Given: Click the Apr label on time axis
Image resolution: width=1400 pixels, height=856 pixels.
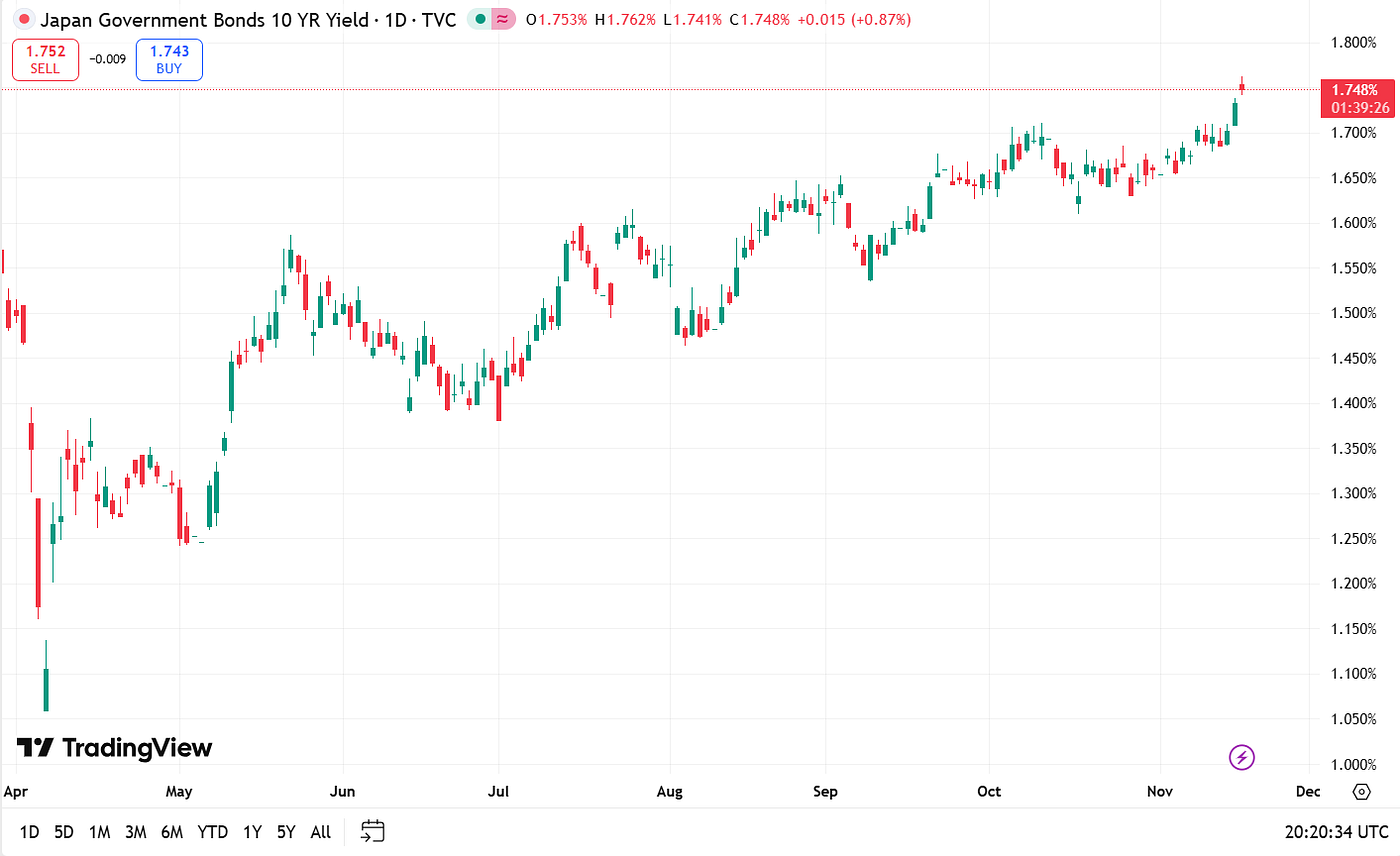Looking at the screenshot, I should [15, 792].
